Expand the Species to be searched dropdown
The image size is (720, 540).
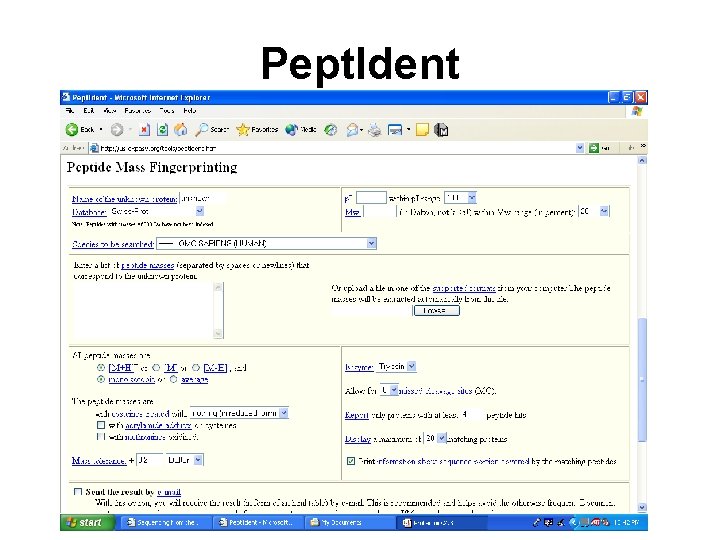(x=371, y=243)
